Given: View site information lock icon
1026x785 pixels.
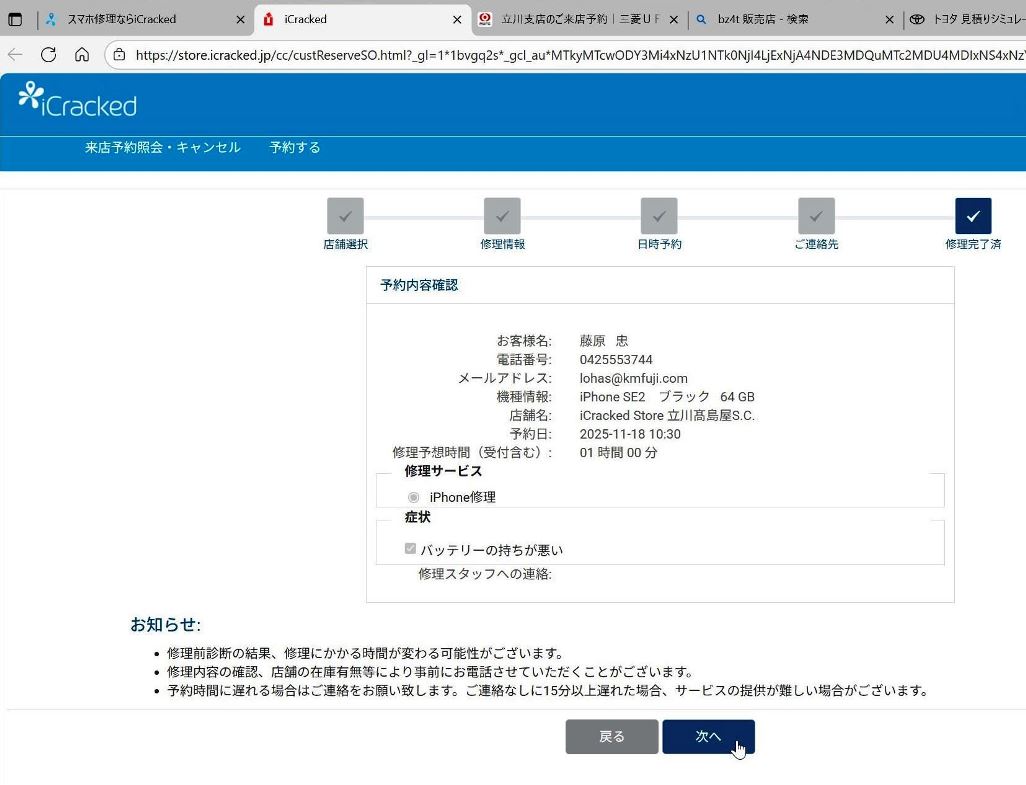Looking at the screenshot, I should tap(119, 55).
